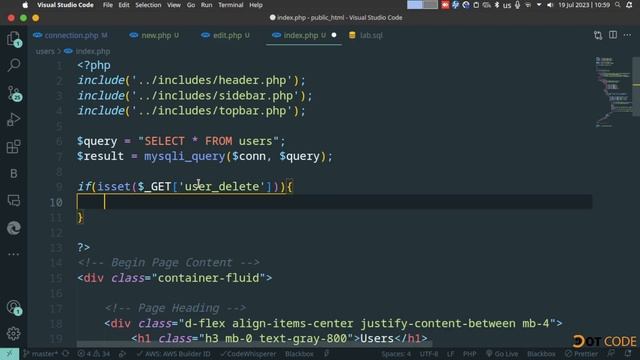Open the Run menu

tap(207, 5)
